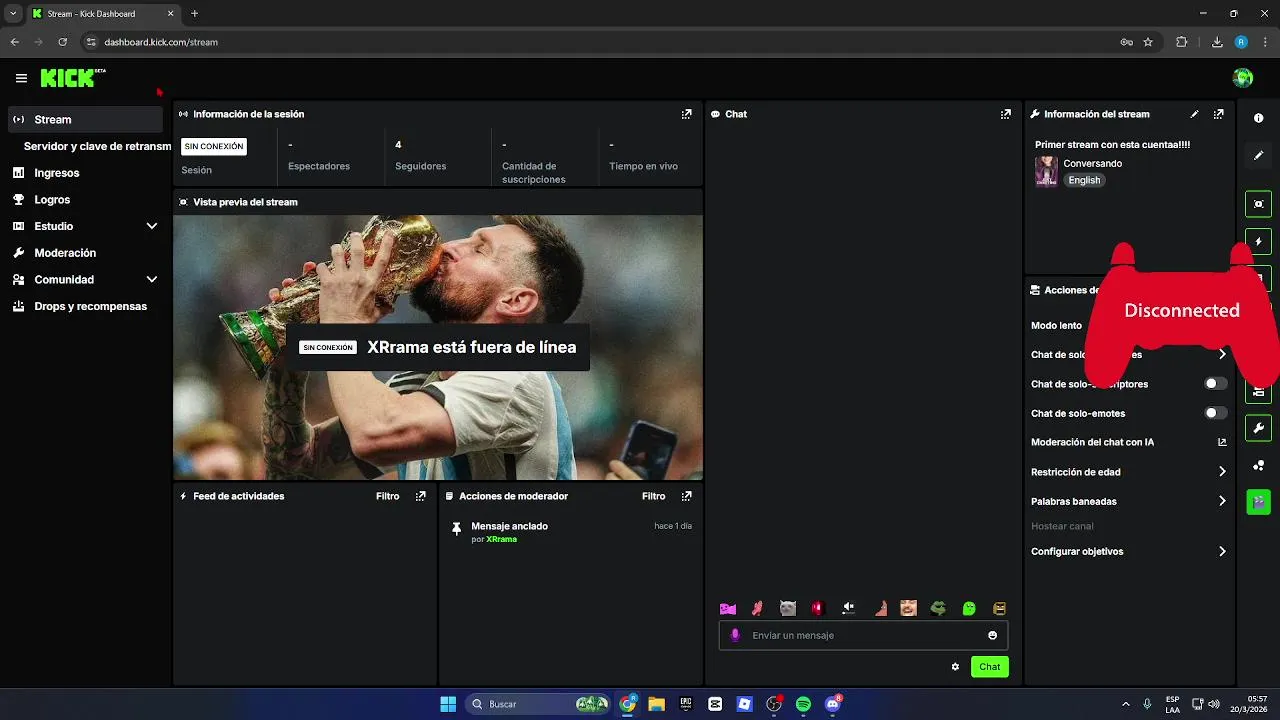Click the green Chat send button

(x=989, y=667)
